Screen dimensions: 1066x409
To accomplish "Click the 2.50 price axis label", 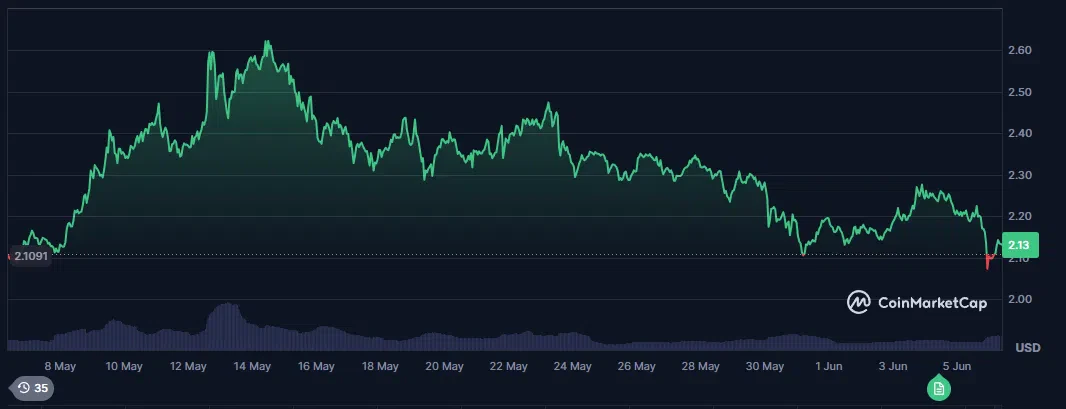I will tap(1020, 92).
